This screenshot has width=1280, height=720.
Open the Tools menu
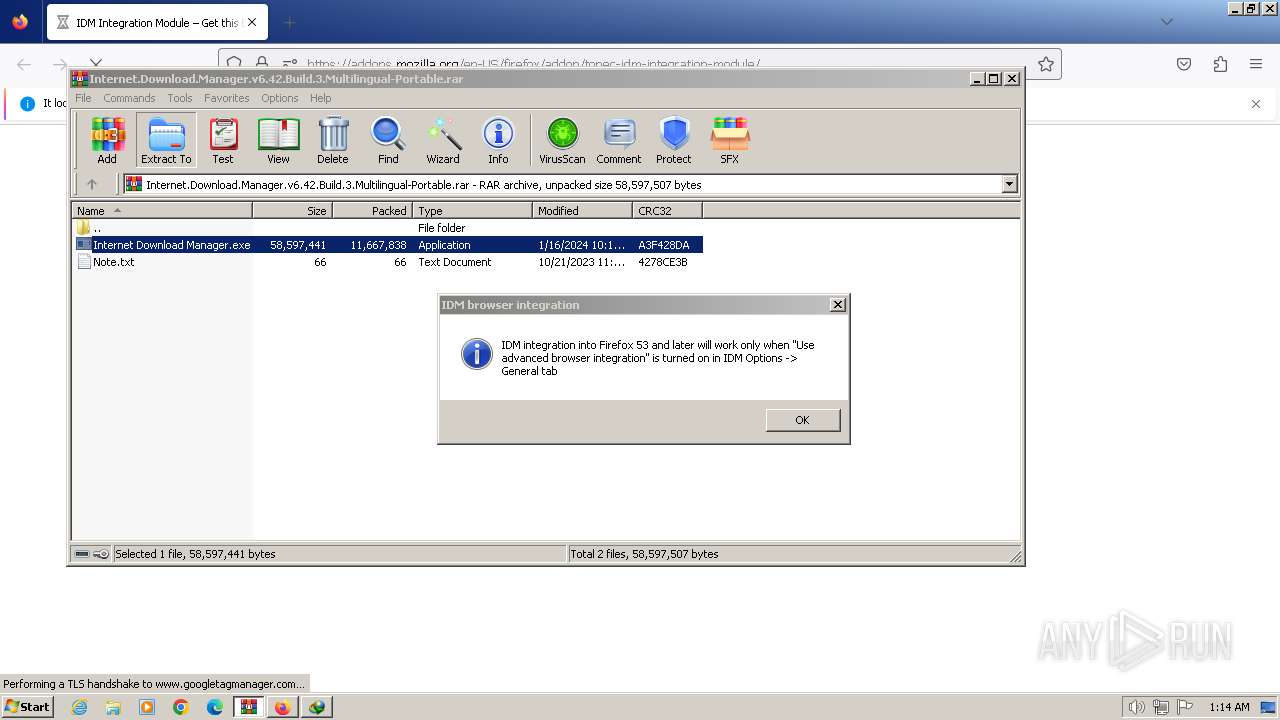pos(180,98)
